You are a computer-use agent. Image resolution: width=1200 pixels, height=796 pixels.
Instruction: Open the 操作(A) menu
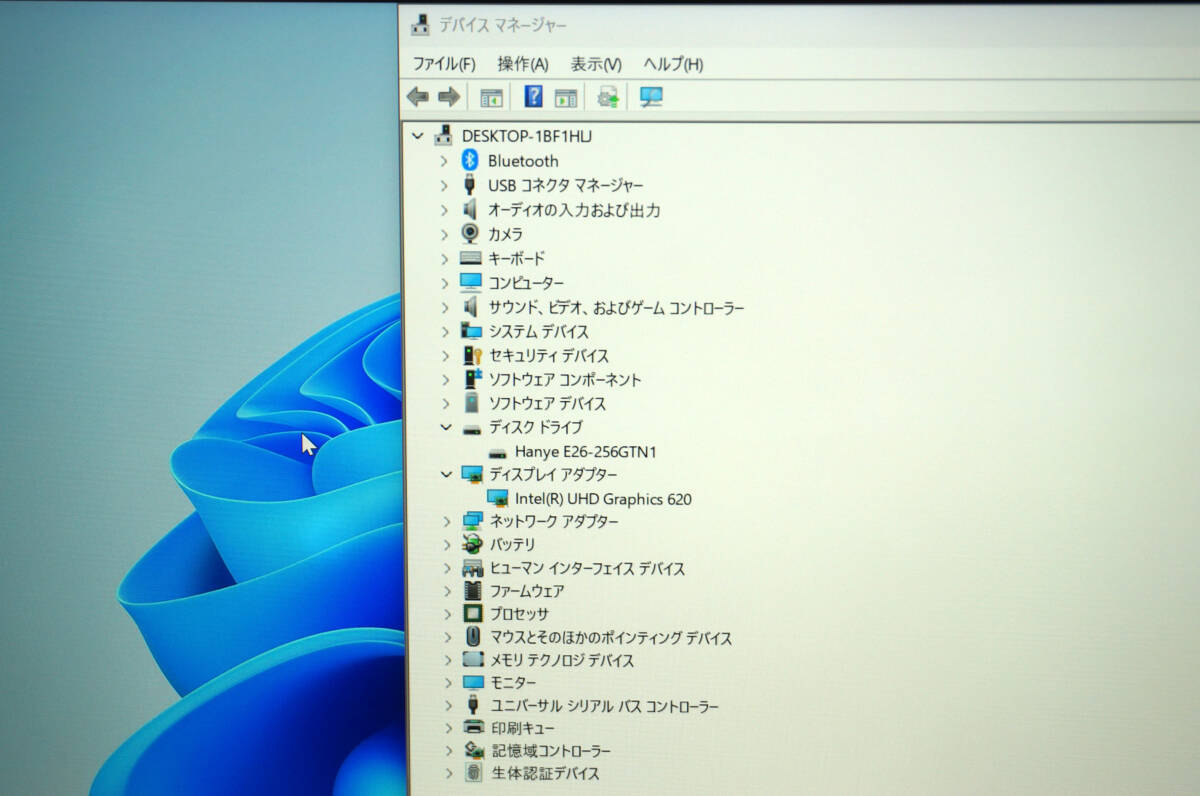coord(523,64)
